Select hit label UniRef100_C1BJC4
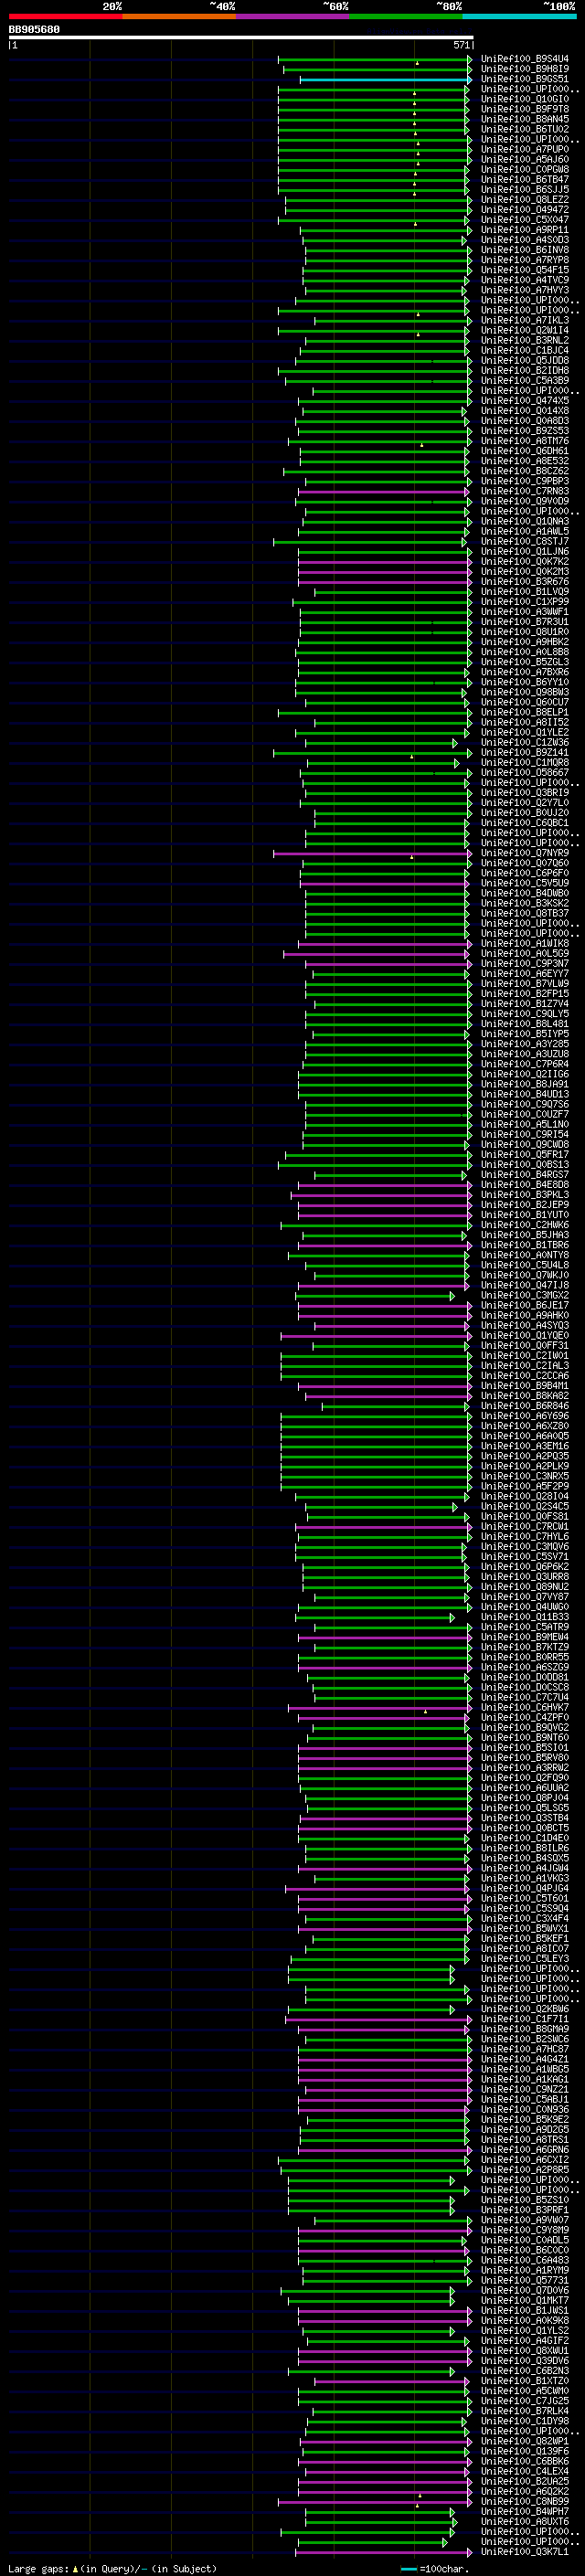Screen dimensions: 585x2576 click(524, 350)
